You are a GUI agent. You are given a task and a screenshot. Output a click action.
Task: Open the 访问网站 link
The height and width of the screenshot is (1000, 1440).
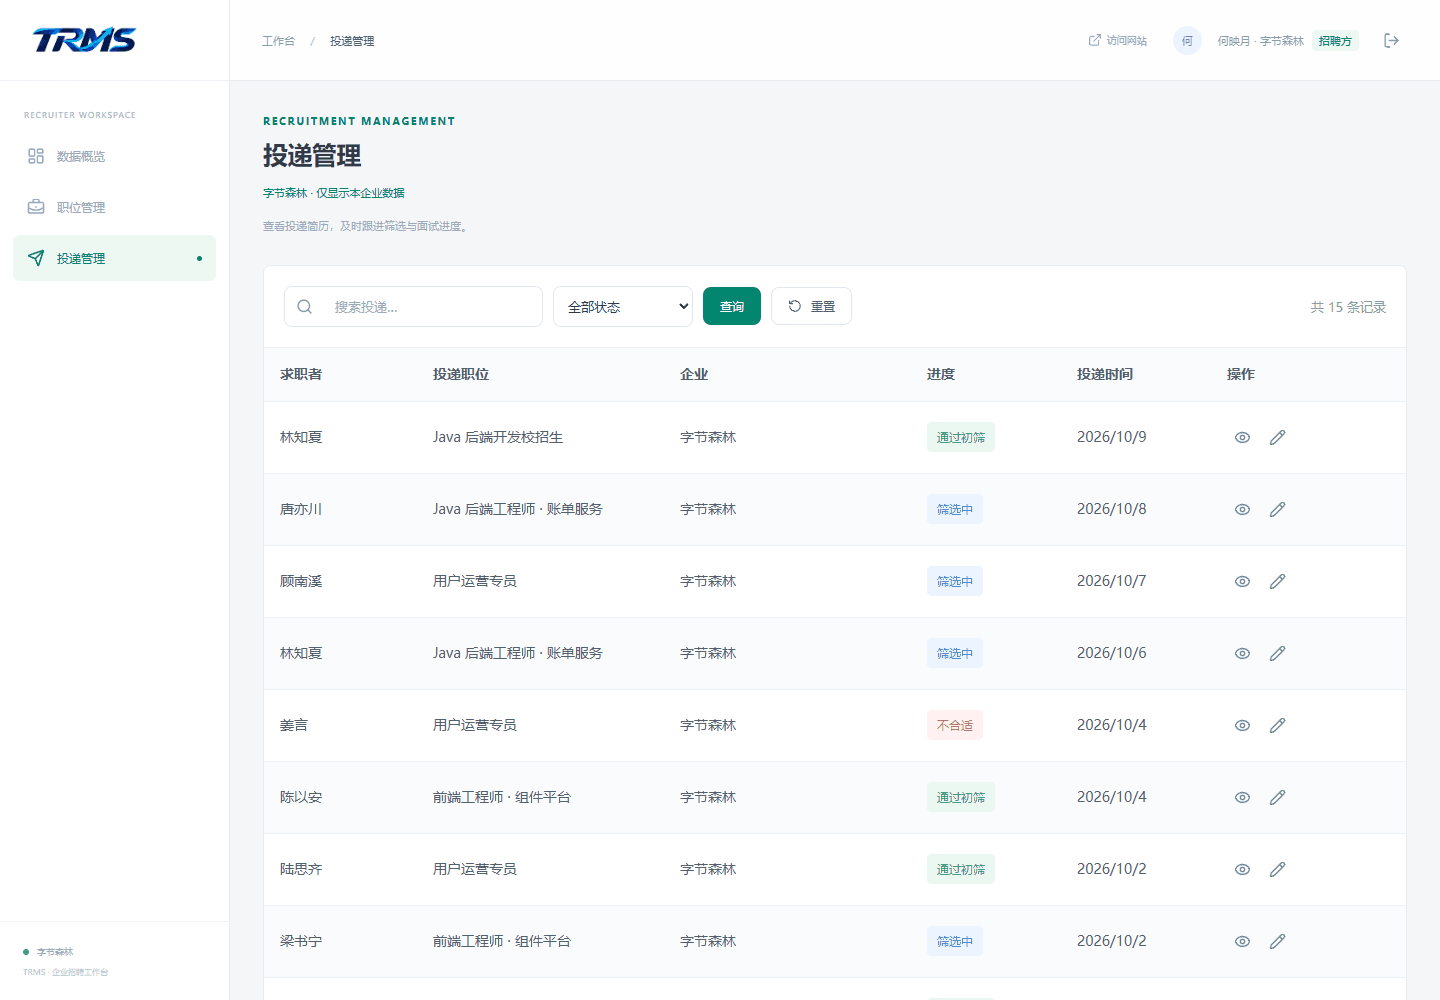point(1118,40)
